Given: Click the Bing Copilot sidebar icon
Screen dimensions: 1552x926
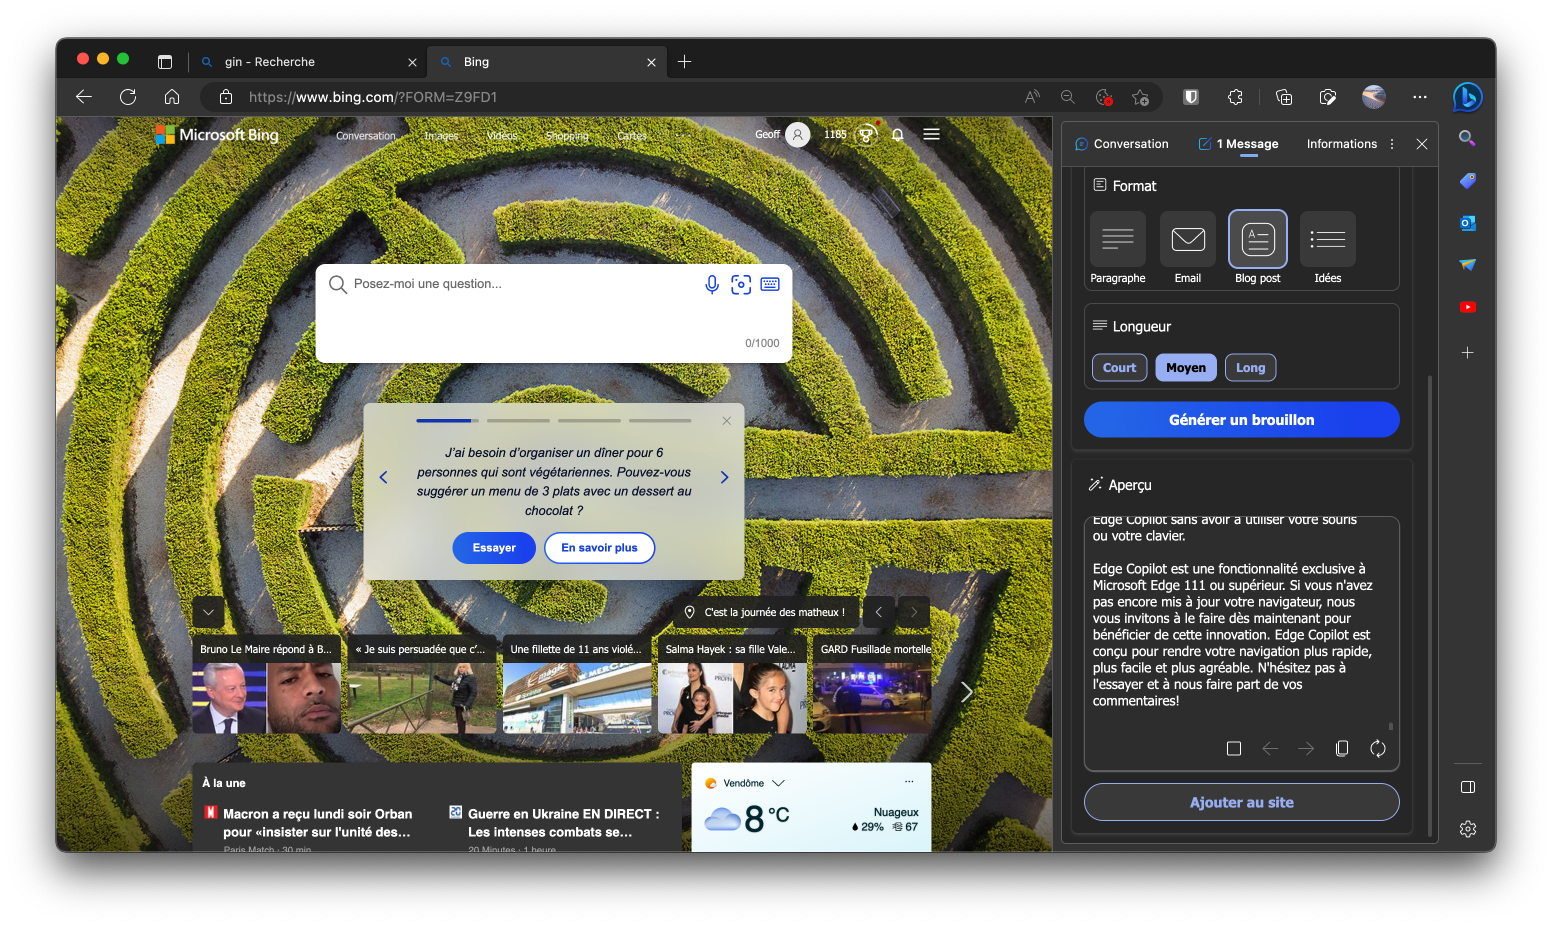Looking at the screenshot, I should (x=1467, y=97).
